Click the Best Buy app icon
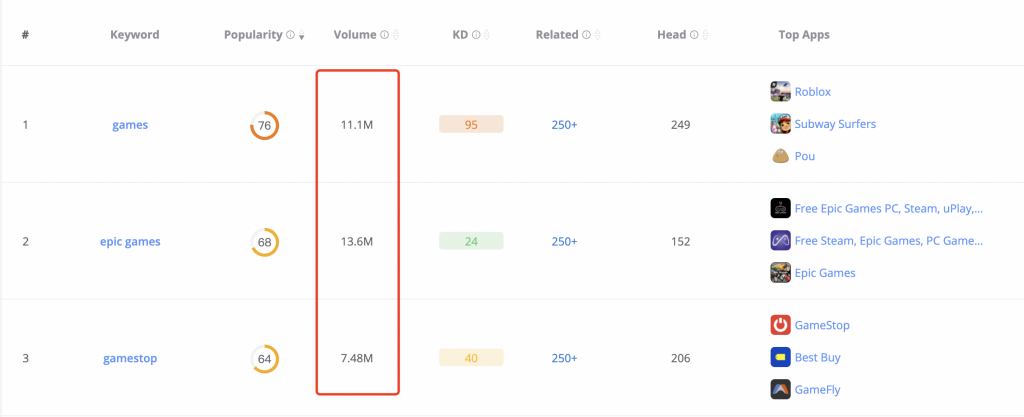This screenshot has width=1024, height=417. (x=780, y=357)
